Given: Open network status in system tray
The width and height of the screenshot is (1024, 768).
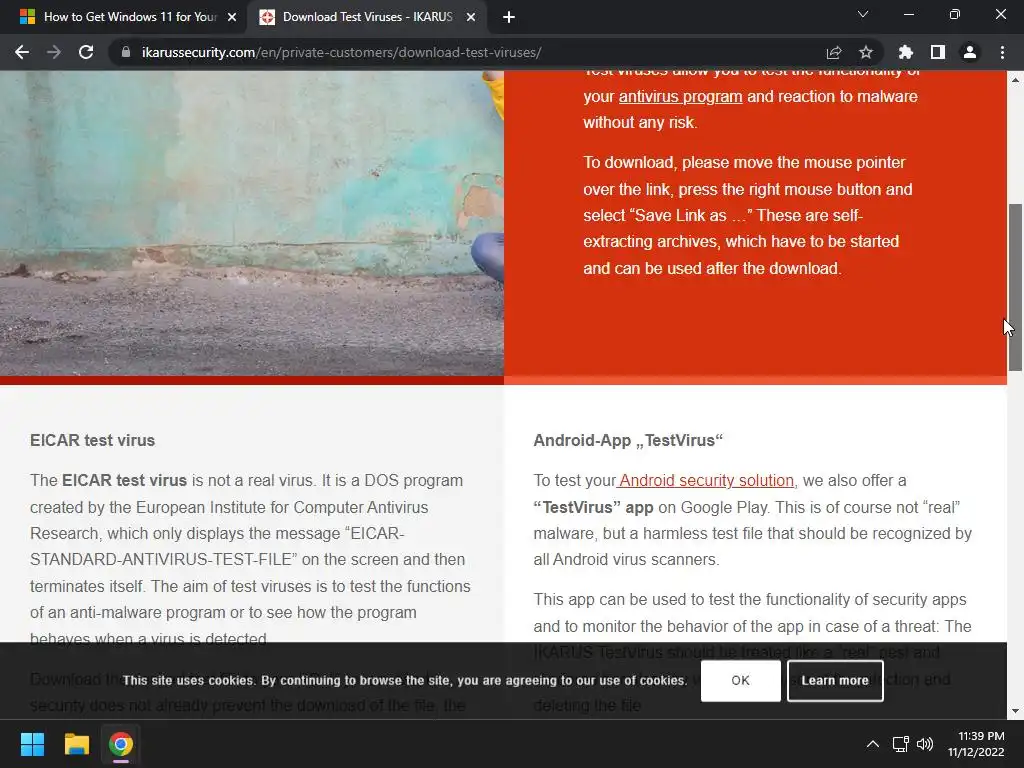Looking at the screenshot, I should 901,744.
